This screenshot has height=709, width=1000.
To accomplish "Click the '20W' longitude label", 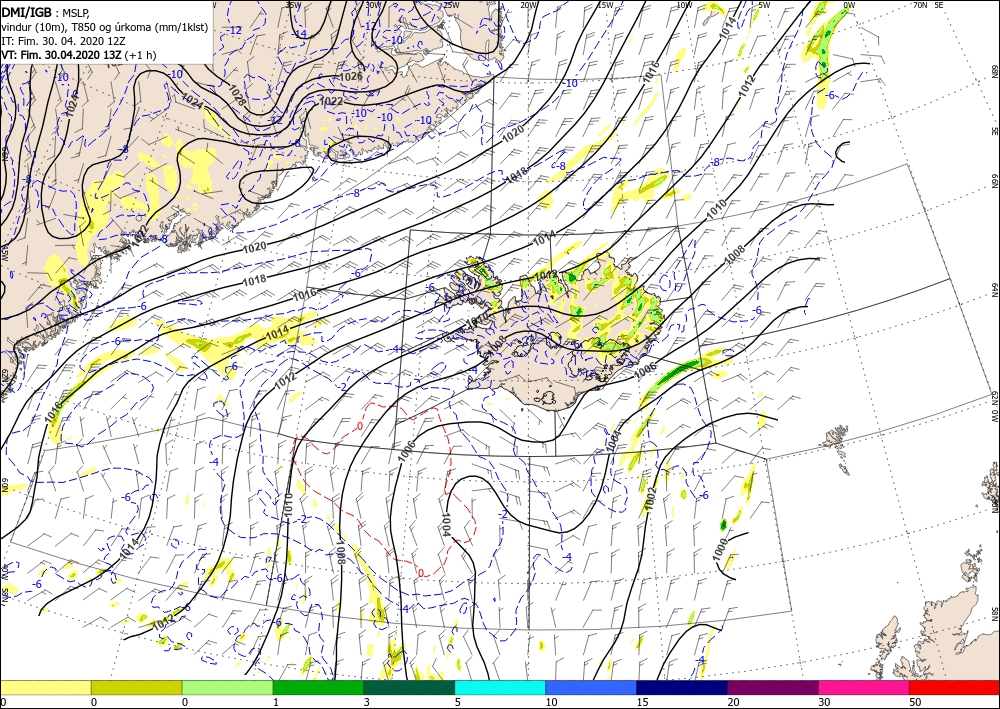I will point(528,5).
